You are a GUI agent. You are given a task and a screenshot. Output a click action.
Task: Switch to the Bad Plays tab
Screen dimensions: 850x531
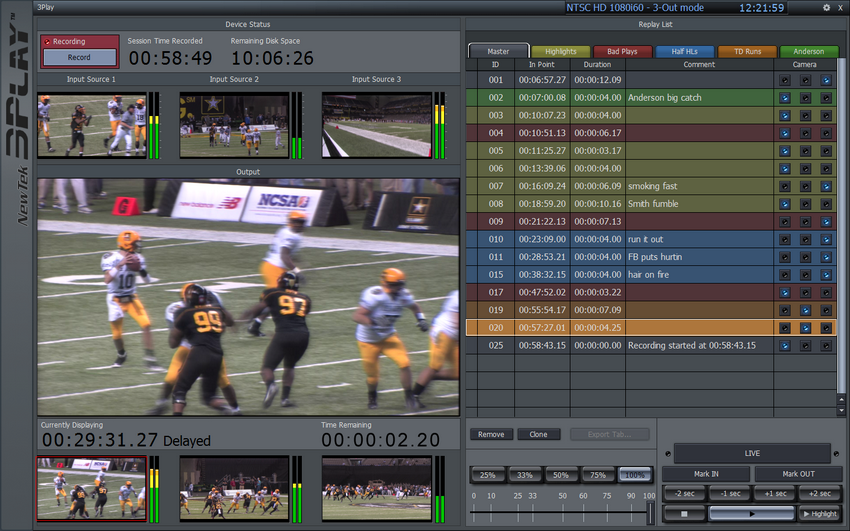point(622,51)
